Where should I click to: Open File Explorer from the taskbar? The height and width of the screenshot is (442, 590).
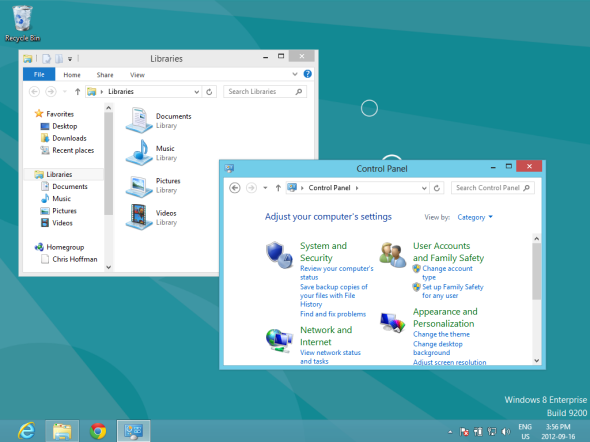click(x=62, y=431)
